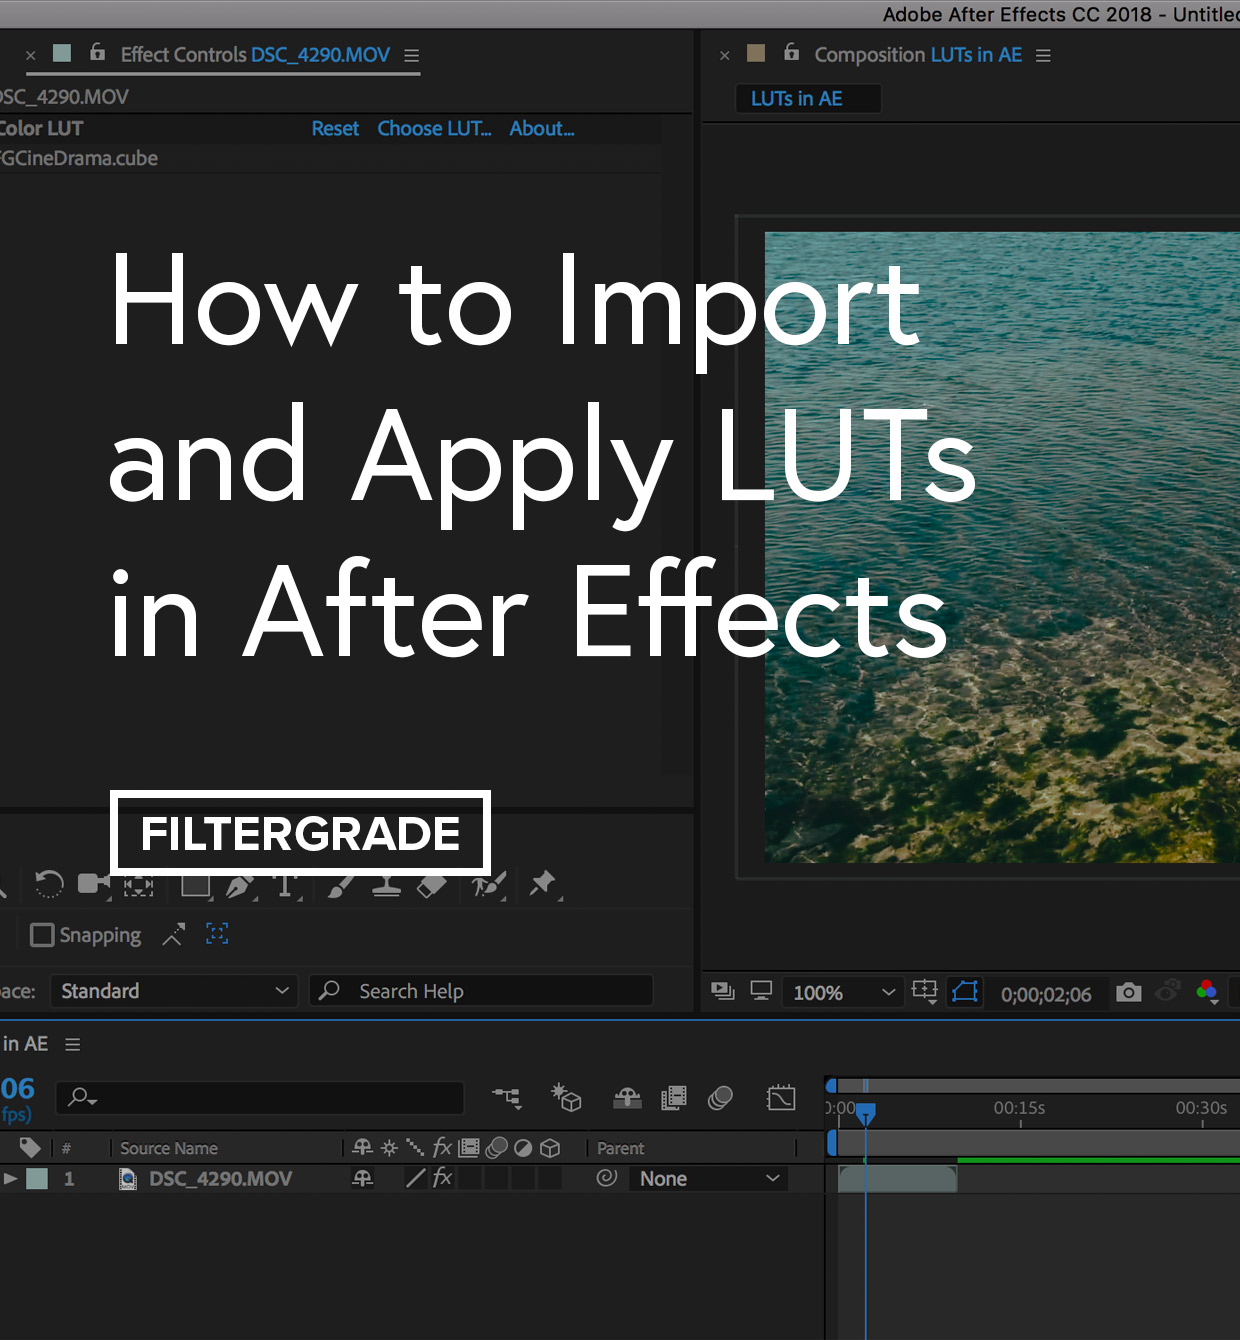Click the always preview this view icon
Image resolution: width=1240 pixels, height=1340 pixels.
(x=722, y=992)
